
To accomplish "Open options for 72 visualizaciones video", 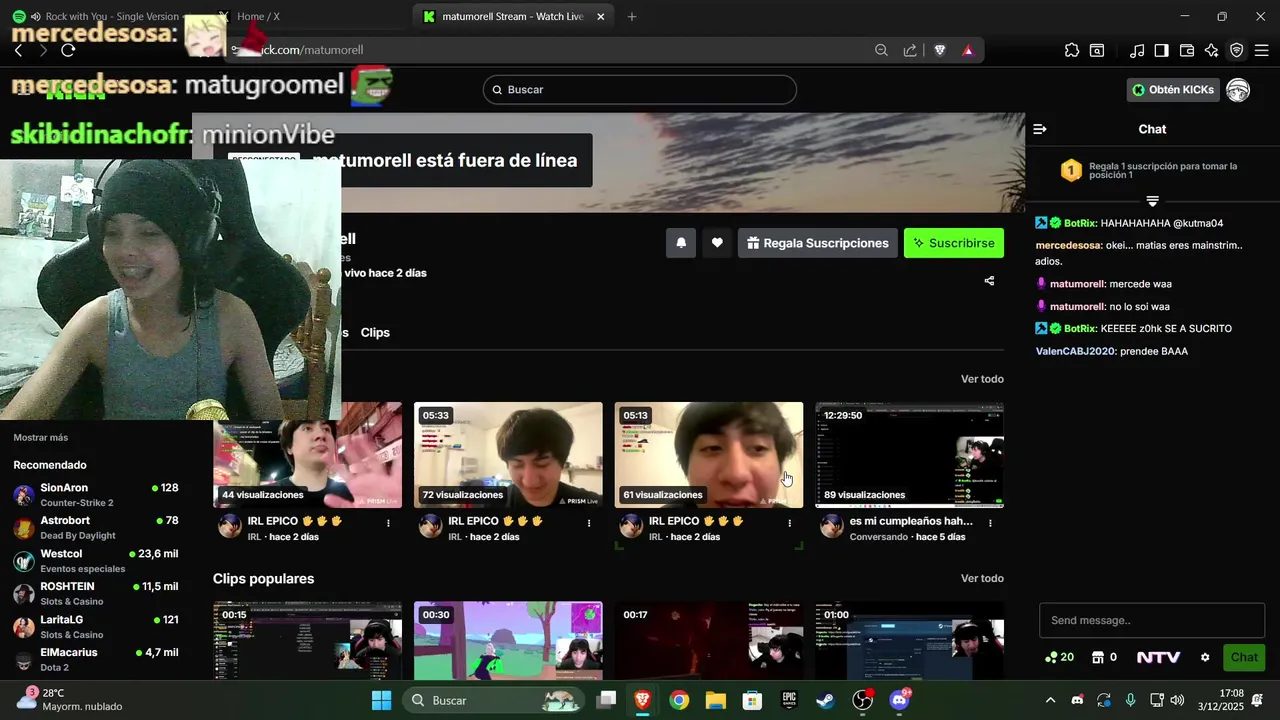I will (589, 523).
